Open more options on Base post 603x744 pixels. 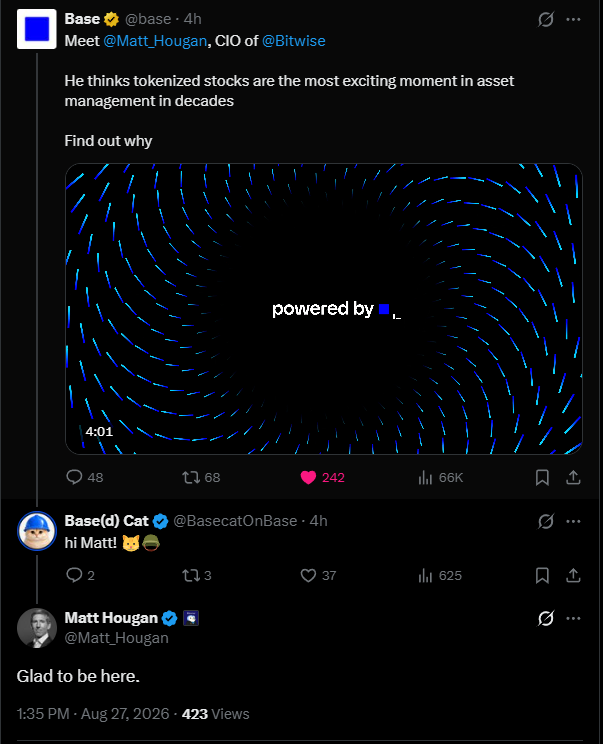coord(573,19)
